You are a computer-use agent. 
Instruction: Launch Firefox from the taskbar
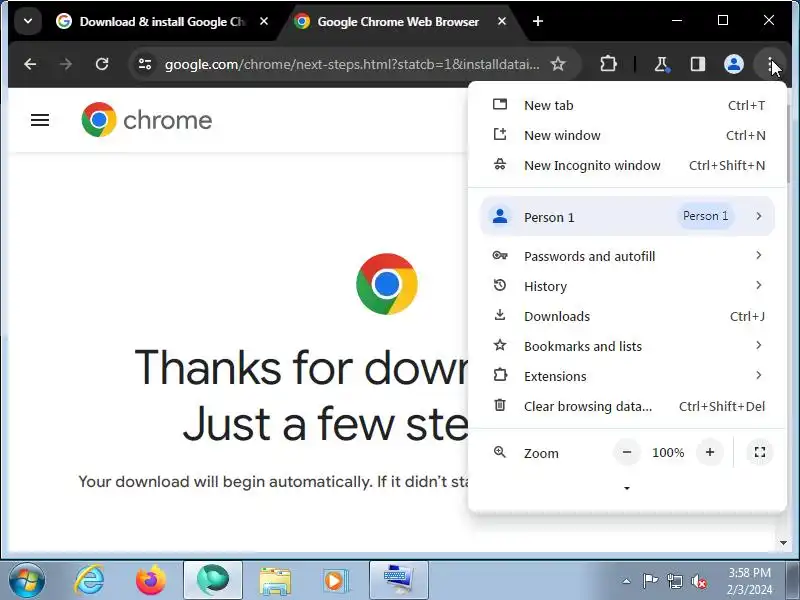click(x=151, y=581)
